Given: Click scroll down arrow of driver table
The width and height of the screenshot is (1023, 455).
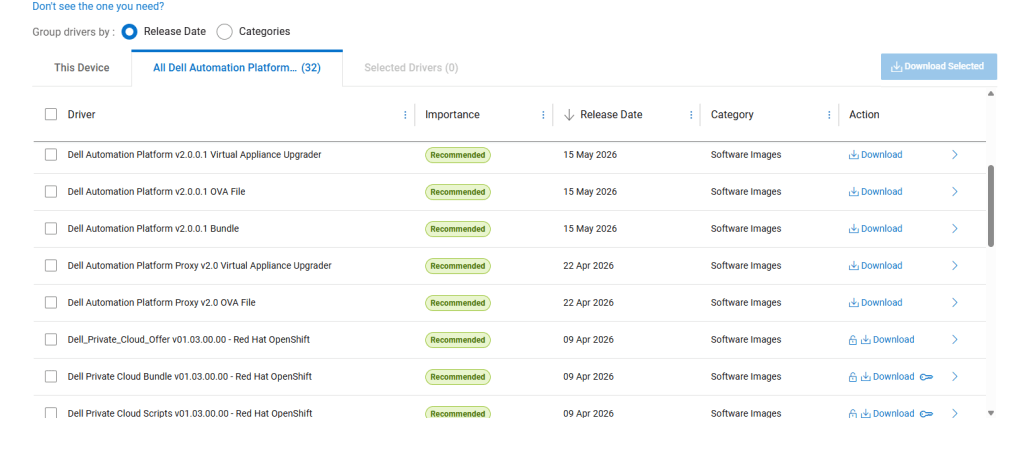Looking at the screenshot, I should pos(991,413).
